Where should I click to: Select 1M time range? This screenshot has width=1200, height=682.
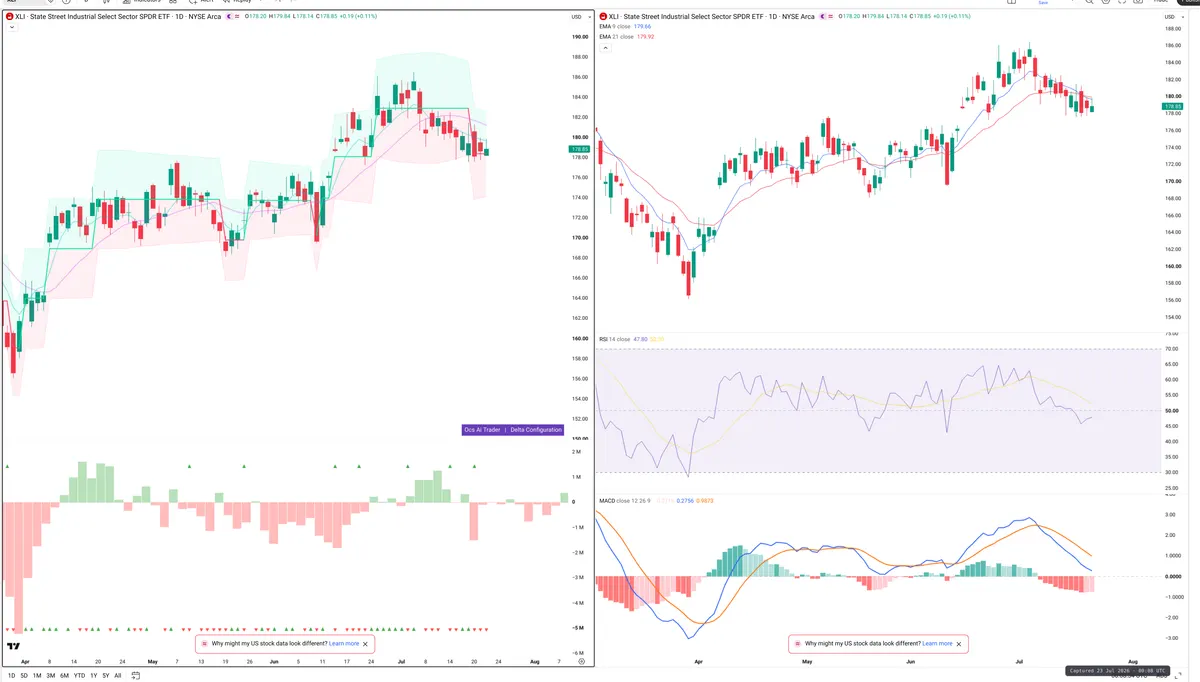point(37,676)
